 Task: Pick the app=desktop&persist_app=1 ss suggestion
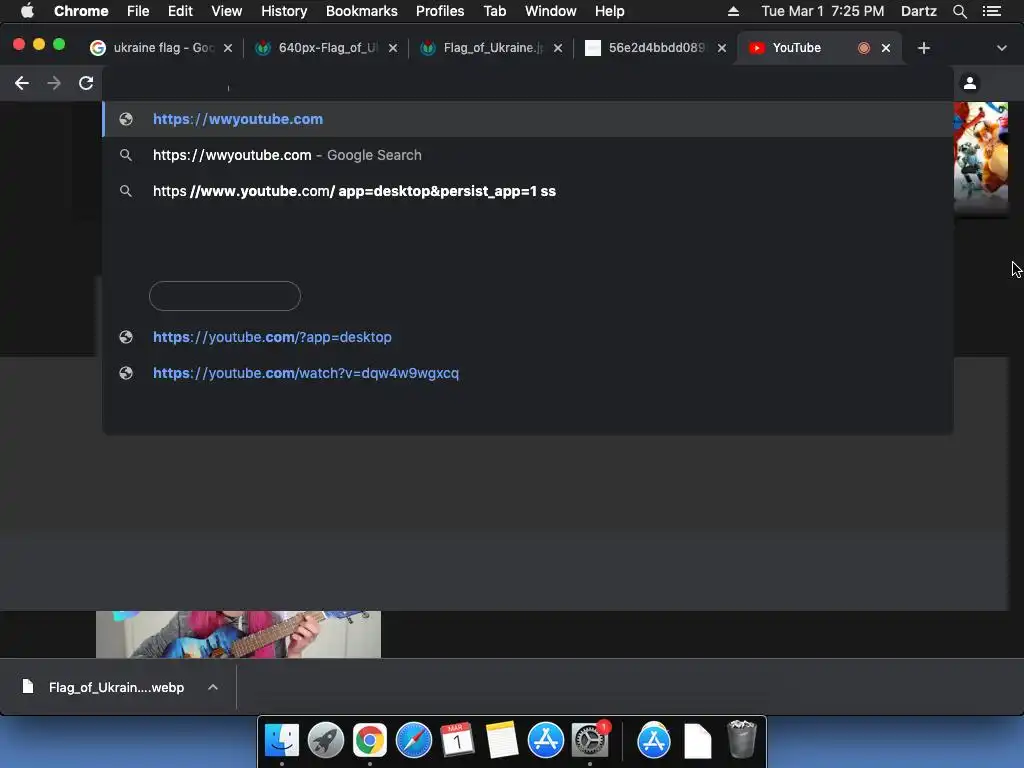[528, 191]
